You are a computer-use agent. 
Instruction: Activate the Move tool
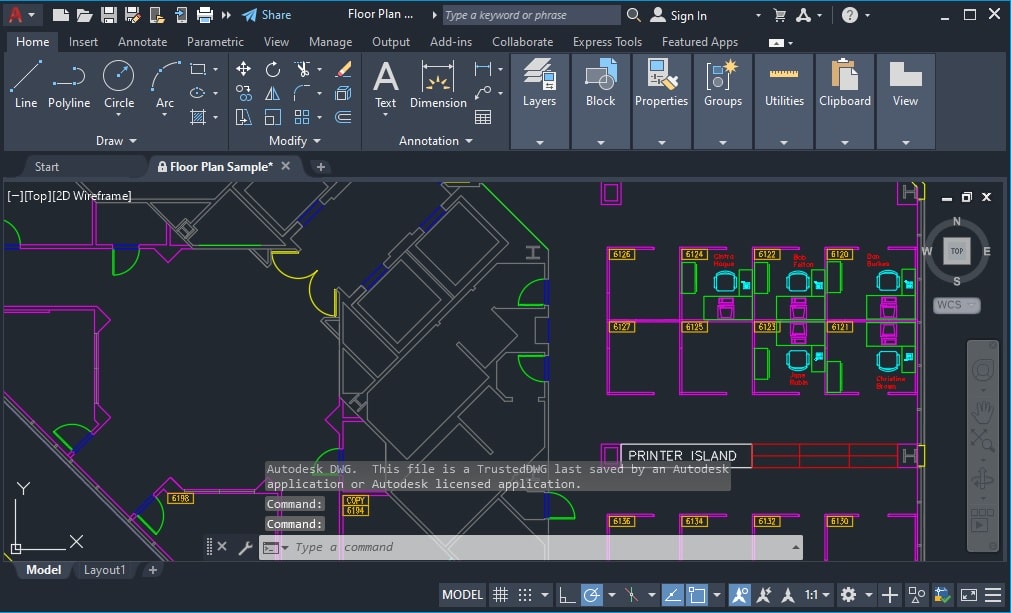tap(243, 69)
